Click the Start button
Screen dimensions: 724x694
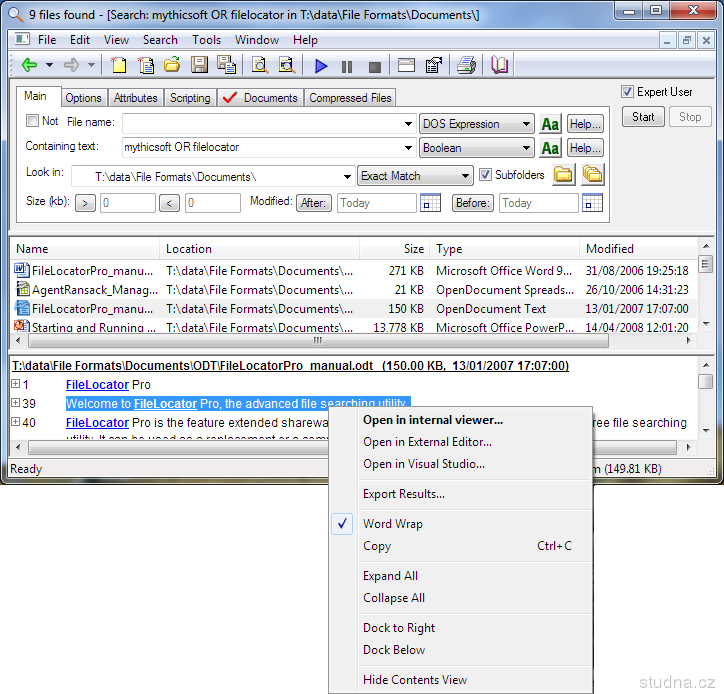tap(643, 117)
